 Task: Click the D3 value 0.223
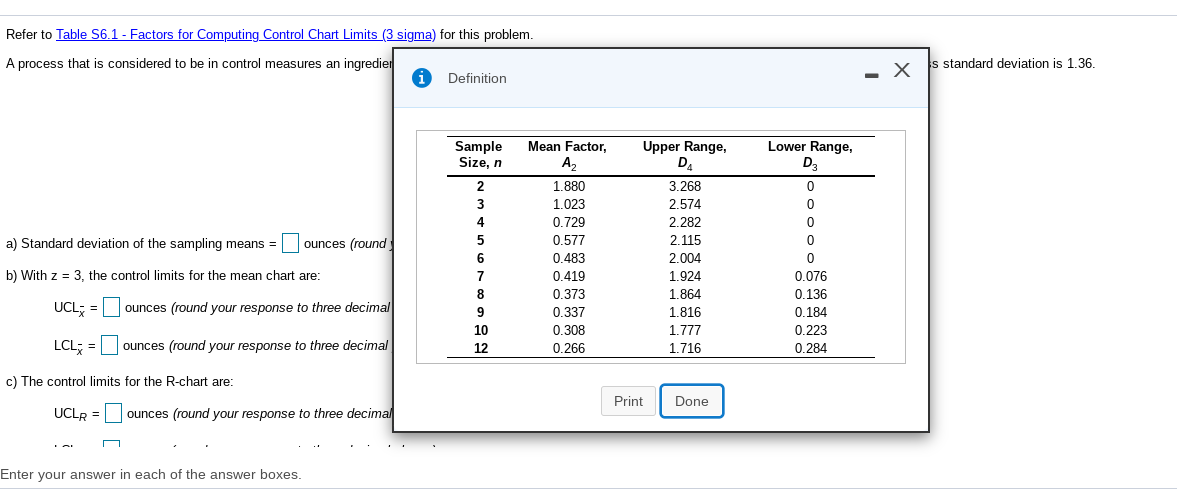(x=811, y=331)
